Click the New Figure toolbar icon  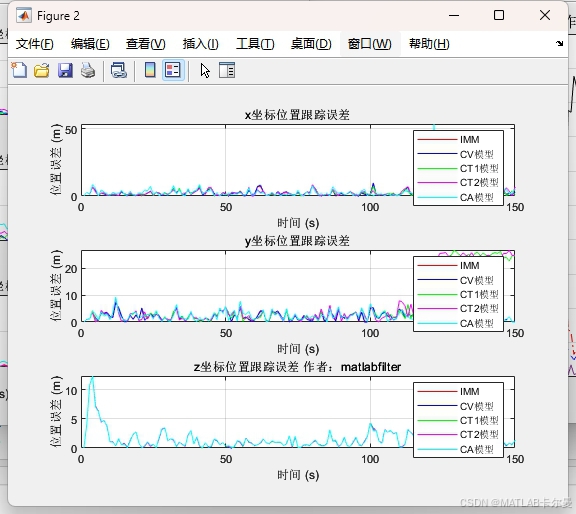[19, 70]
